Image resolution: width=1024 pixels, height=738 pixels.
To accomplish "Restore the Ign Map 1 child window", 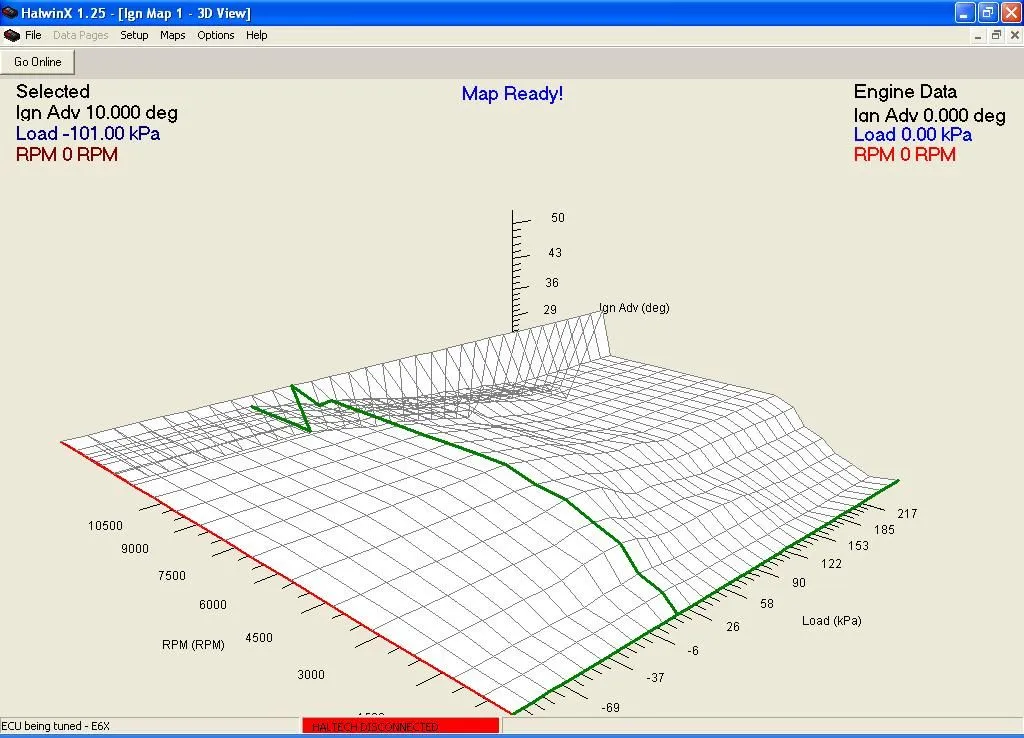I will click(x=995, y=35).
